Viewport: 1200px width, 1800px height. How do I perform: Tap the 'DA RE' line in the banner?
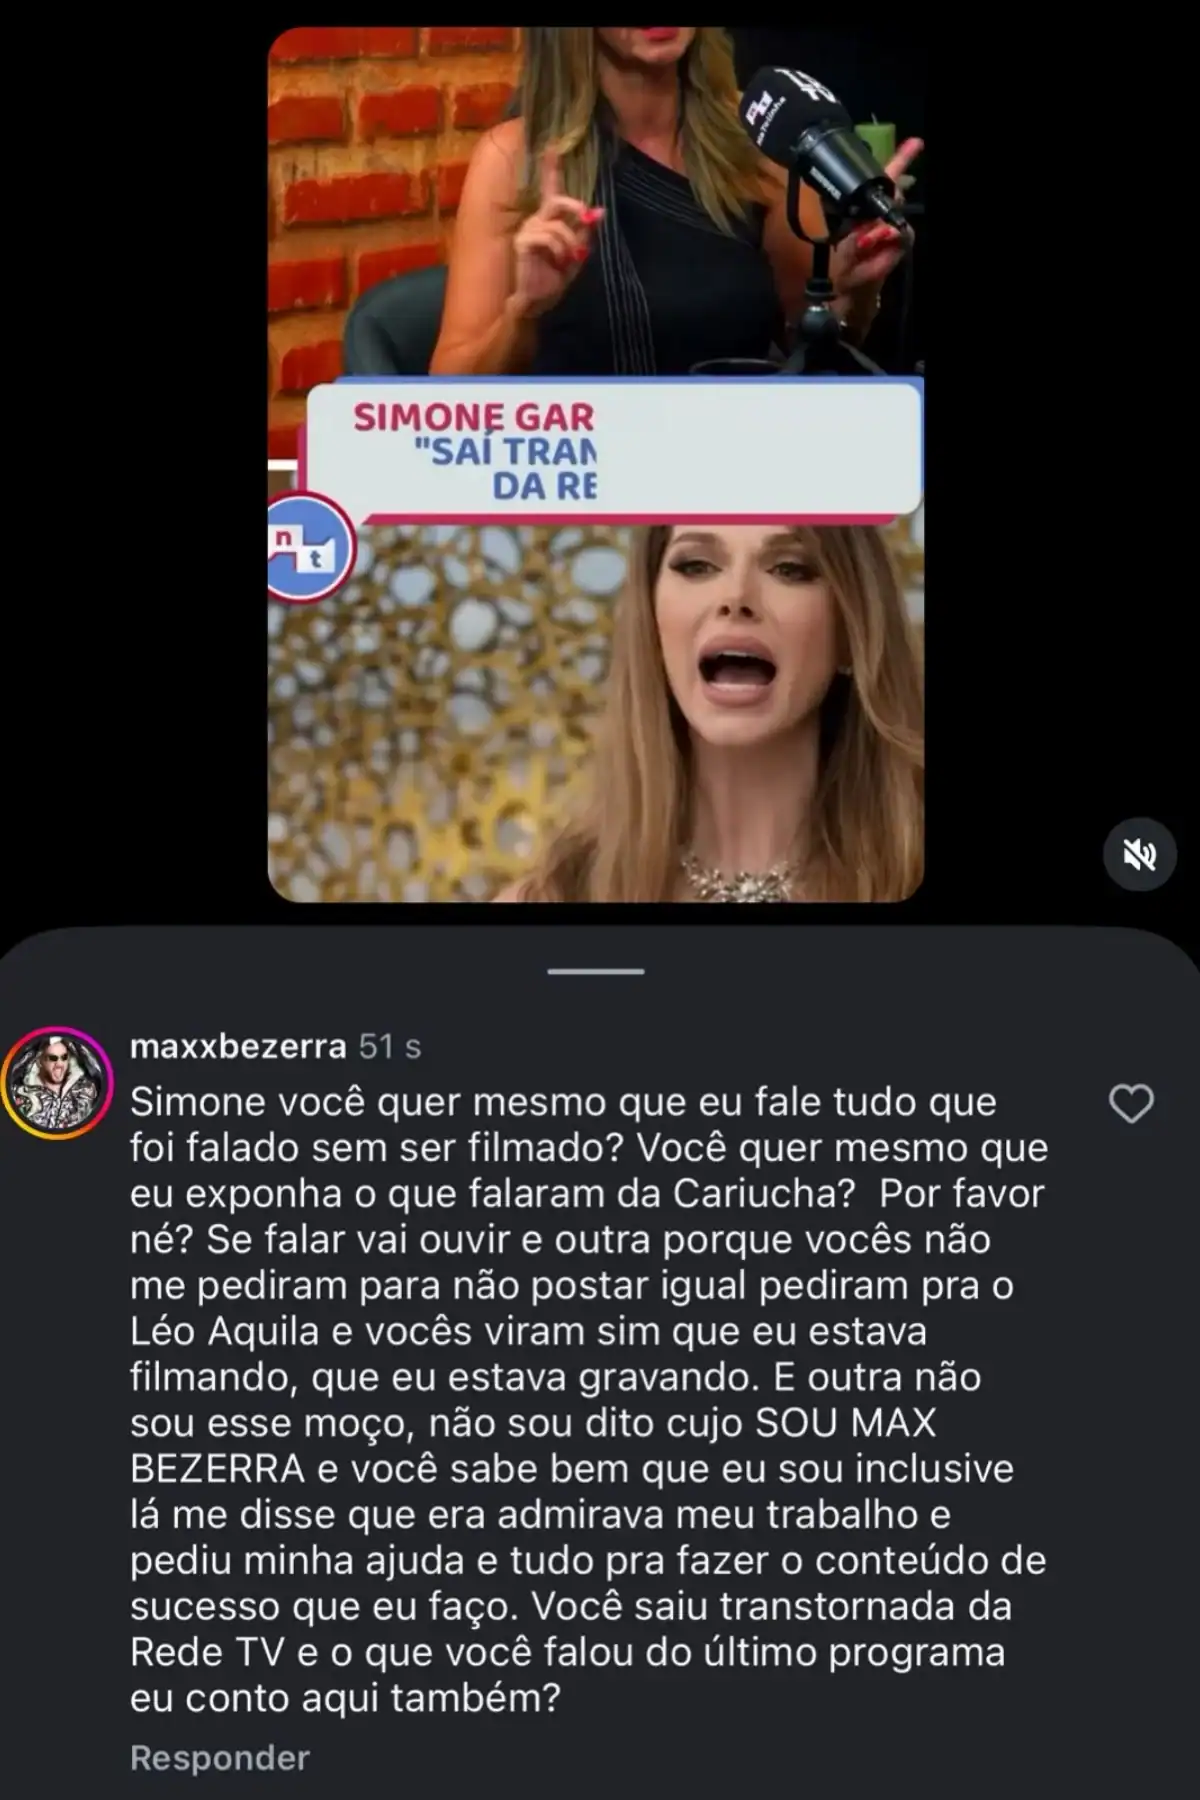click(x=545, y=487)
